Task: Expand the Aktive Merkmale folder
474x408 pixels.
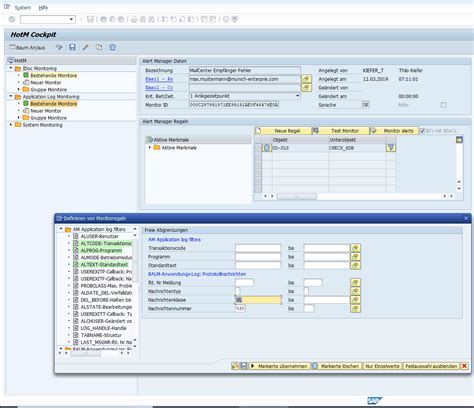Action: tap(150, 147)
